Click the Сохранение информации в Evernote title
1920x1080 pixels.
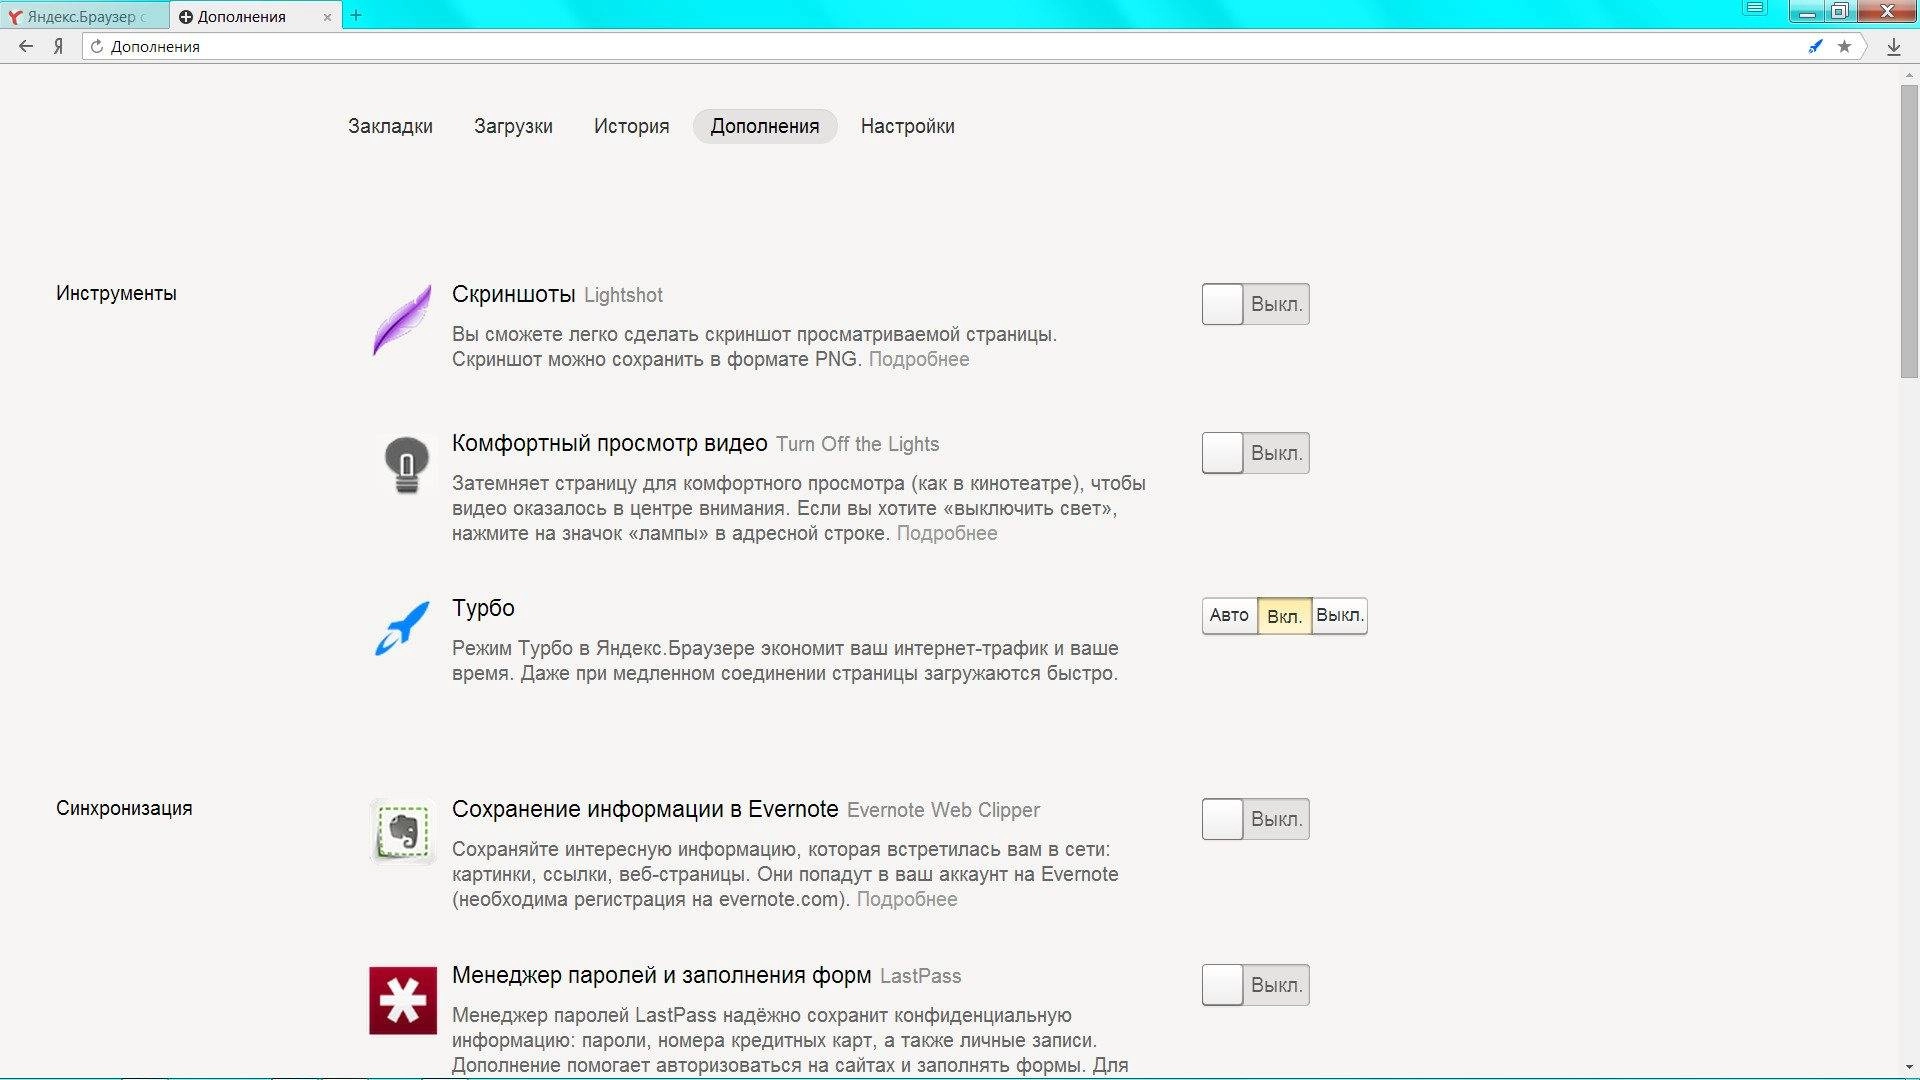(645, 809)
